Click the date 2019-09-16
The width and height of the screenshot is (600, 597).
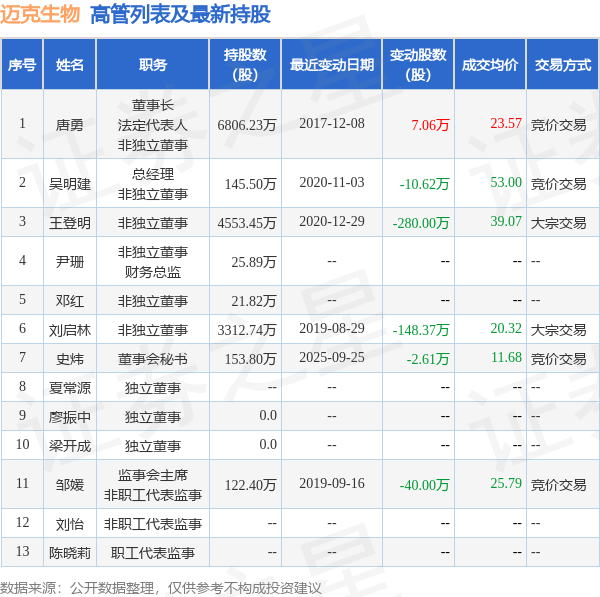click(332, 484)
